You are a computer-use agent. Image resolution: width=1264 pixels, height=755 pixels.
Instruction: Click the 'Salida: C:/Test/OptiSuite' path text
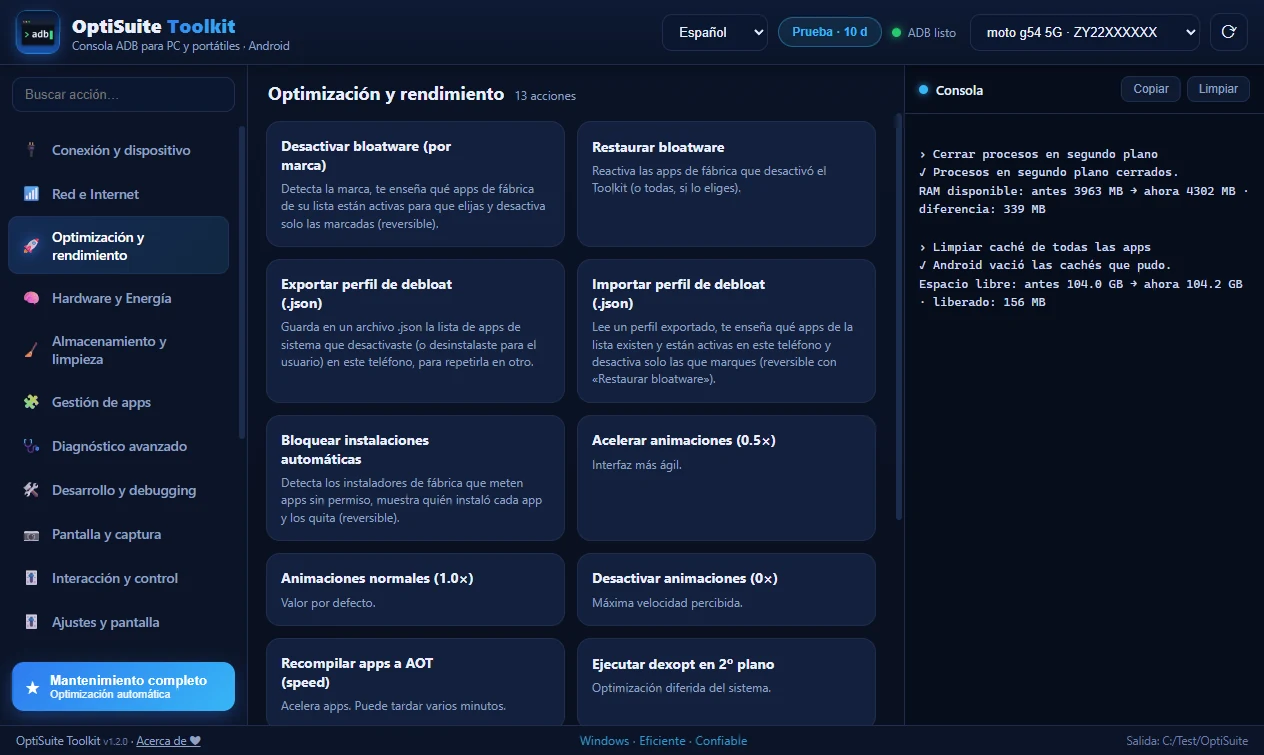pyautogui.click(x=1187, y=741)
